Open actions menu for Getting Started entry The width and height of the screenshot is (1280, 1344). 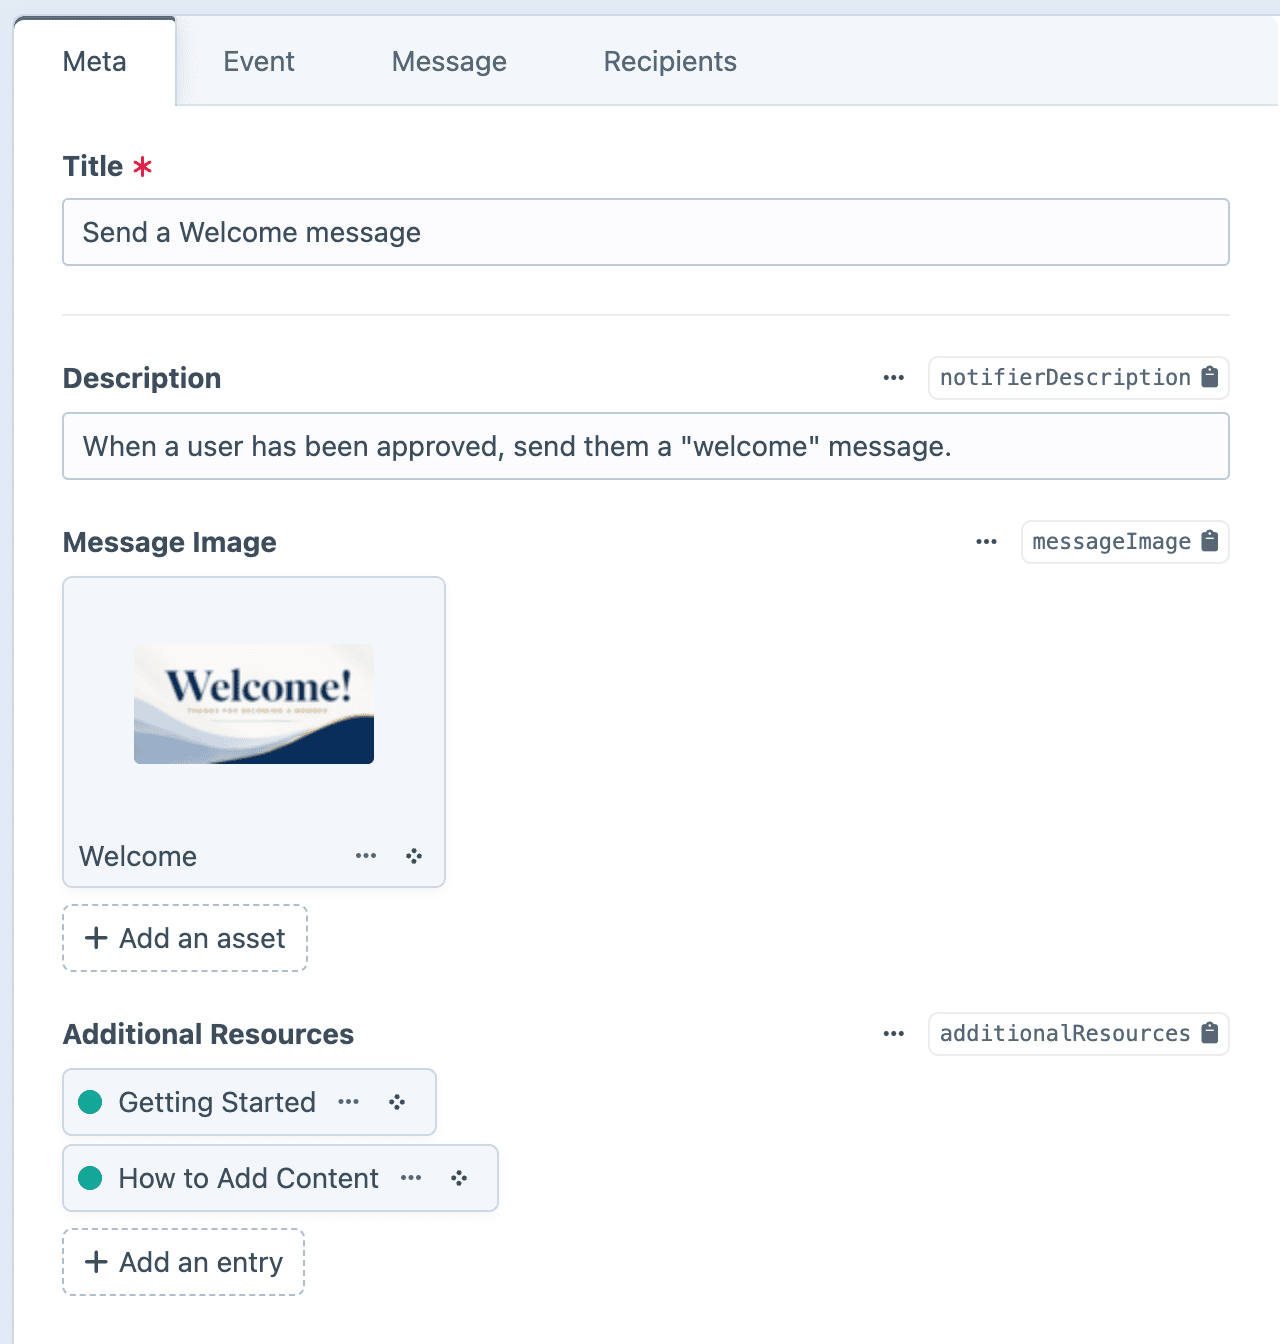348,1102
